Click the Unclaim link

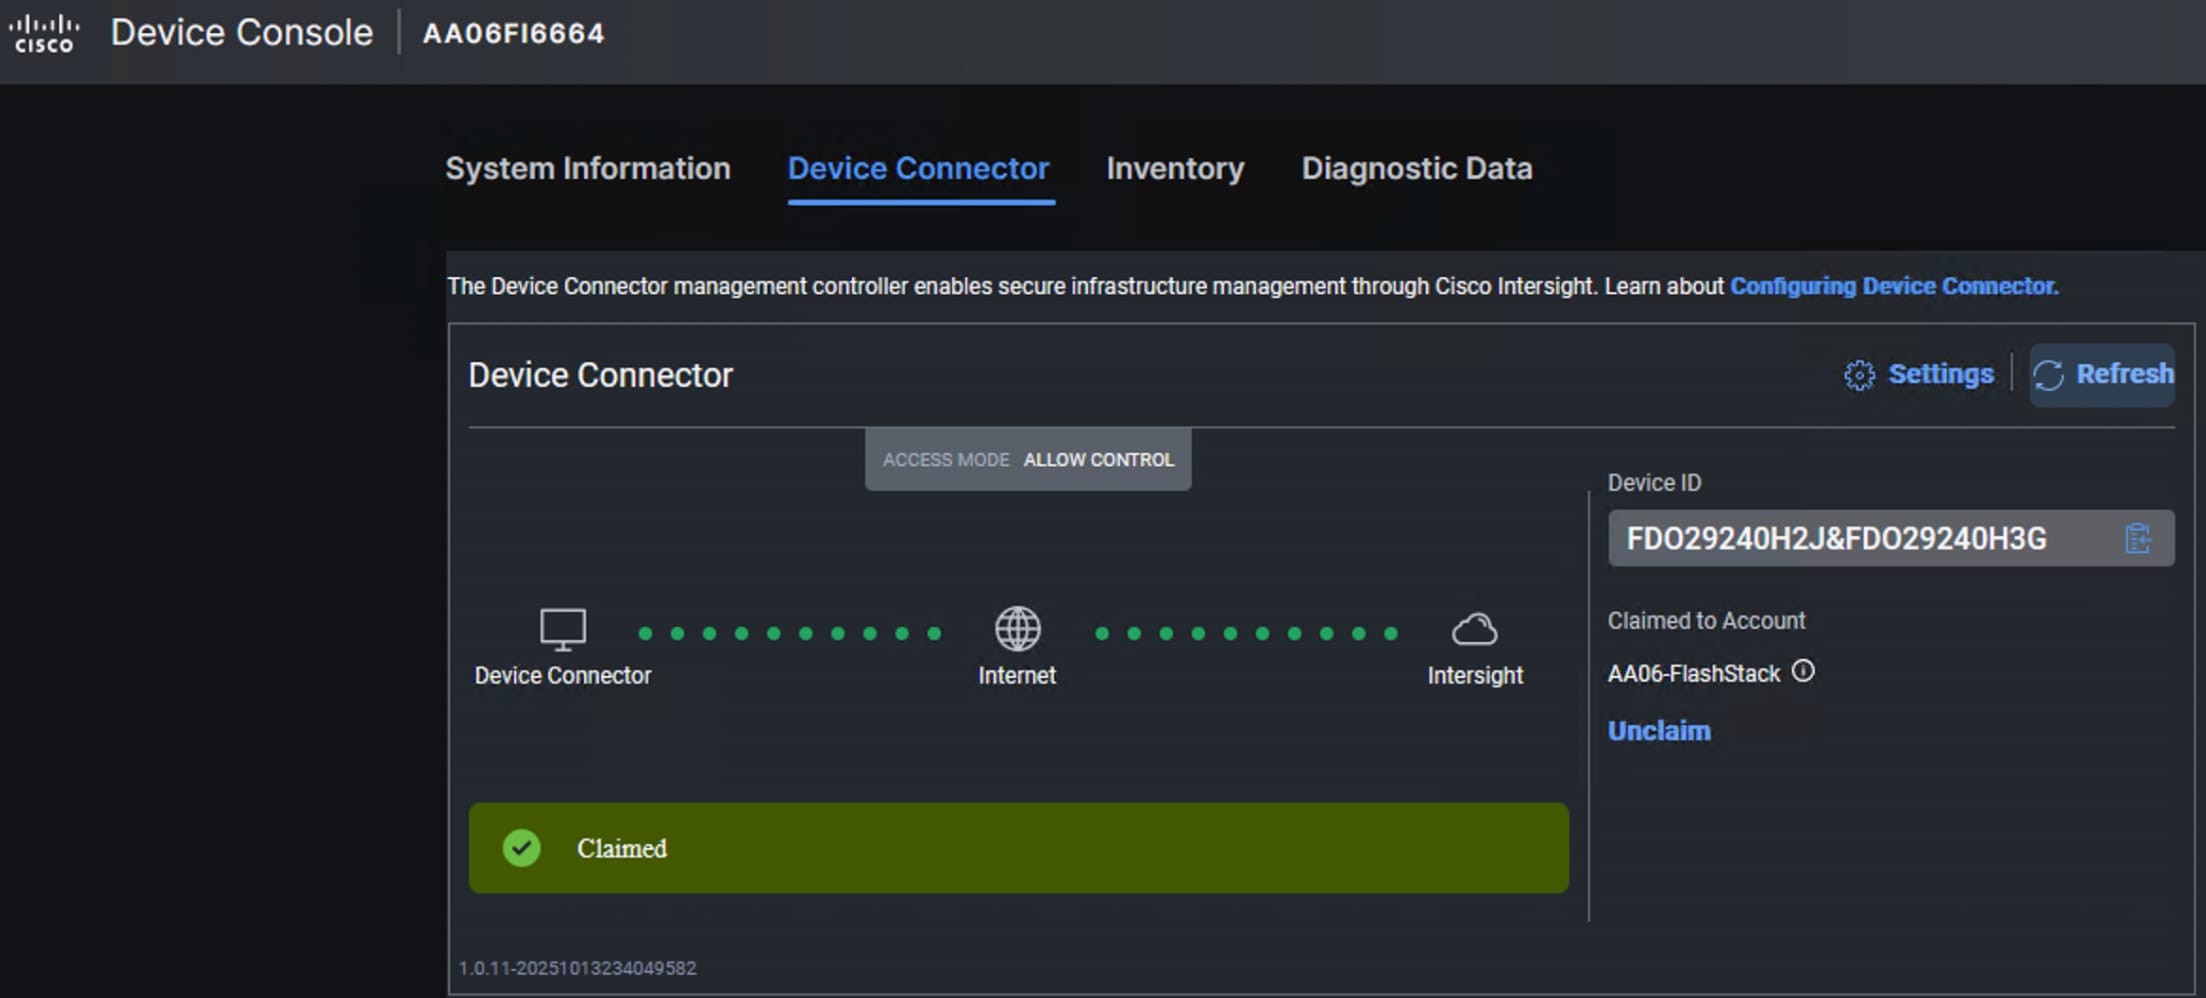[1658, 731]
